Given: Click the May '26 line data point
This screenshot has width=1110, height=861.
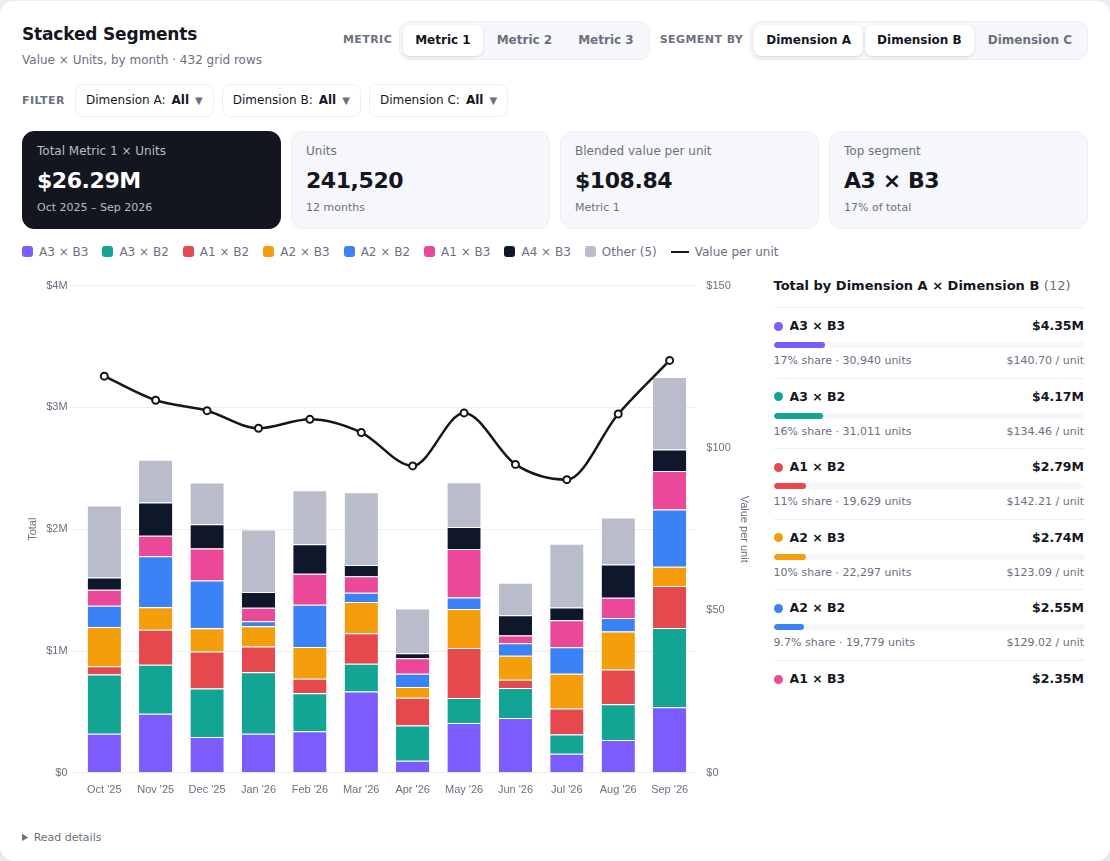Looking at the screenshot, I should 464,413.
